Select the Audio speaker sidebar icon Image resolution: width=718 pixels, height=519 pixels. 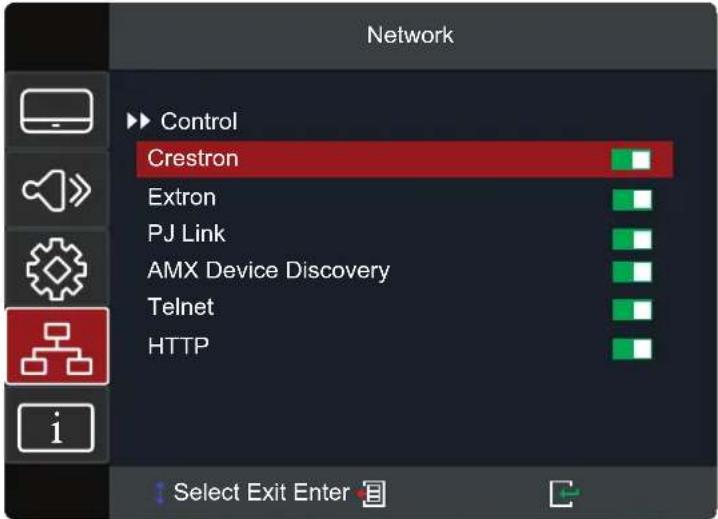pyautogui.click(x=57, y=190)
